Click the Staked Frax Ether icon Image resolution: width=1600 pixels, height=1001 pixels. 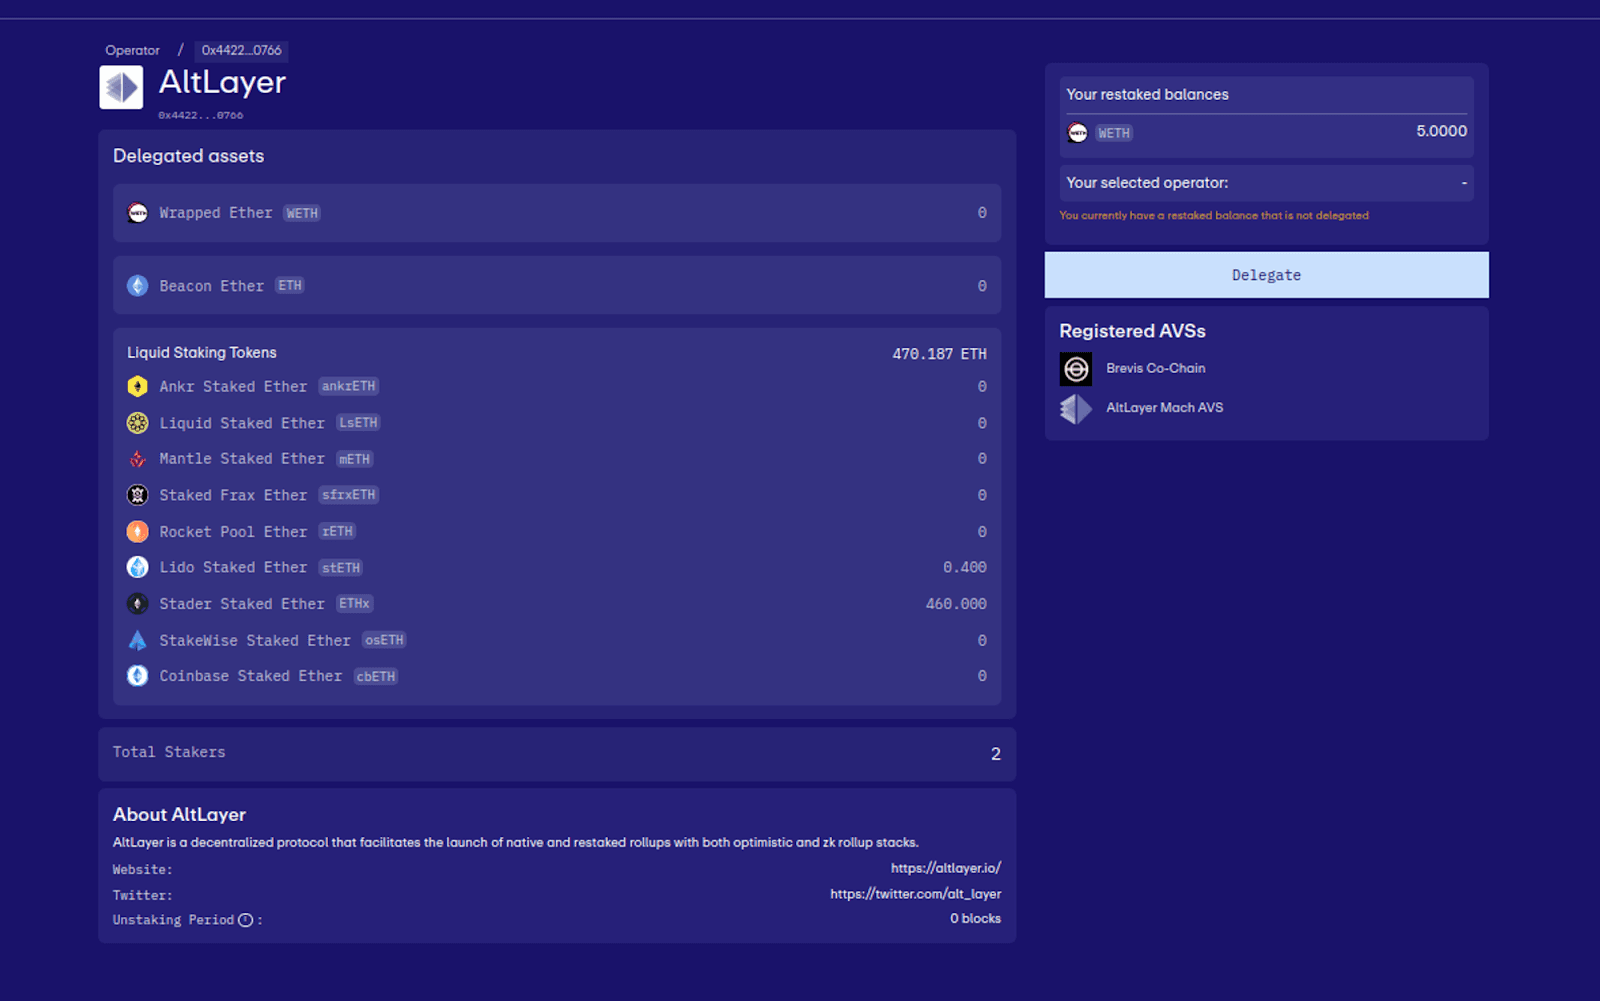(x=138, y=495)
